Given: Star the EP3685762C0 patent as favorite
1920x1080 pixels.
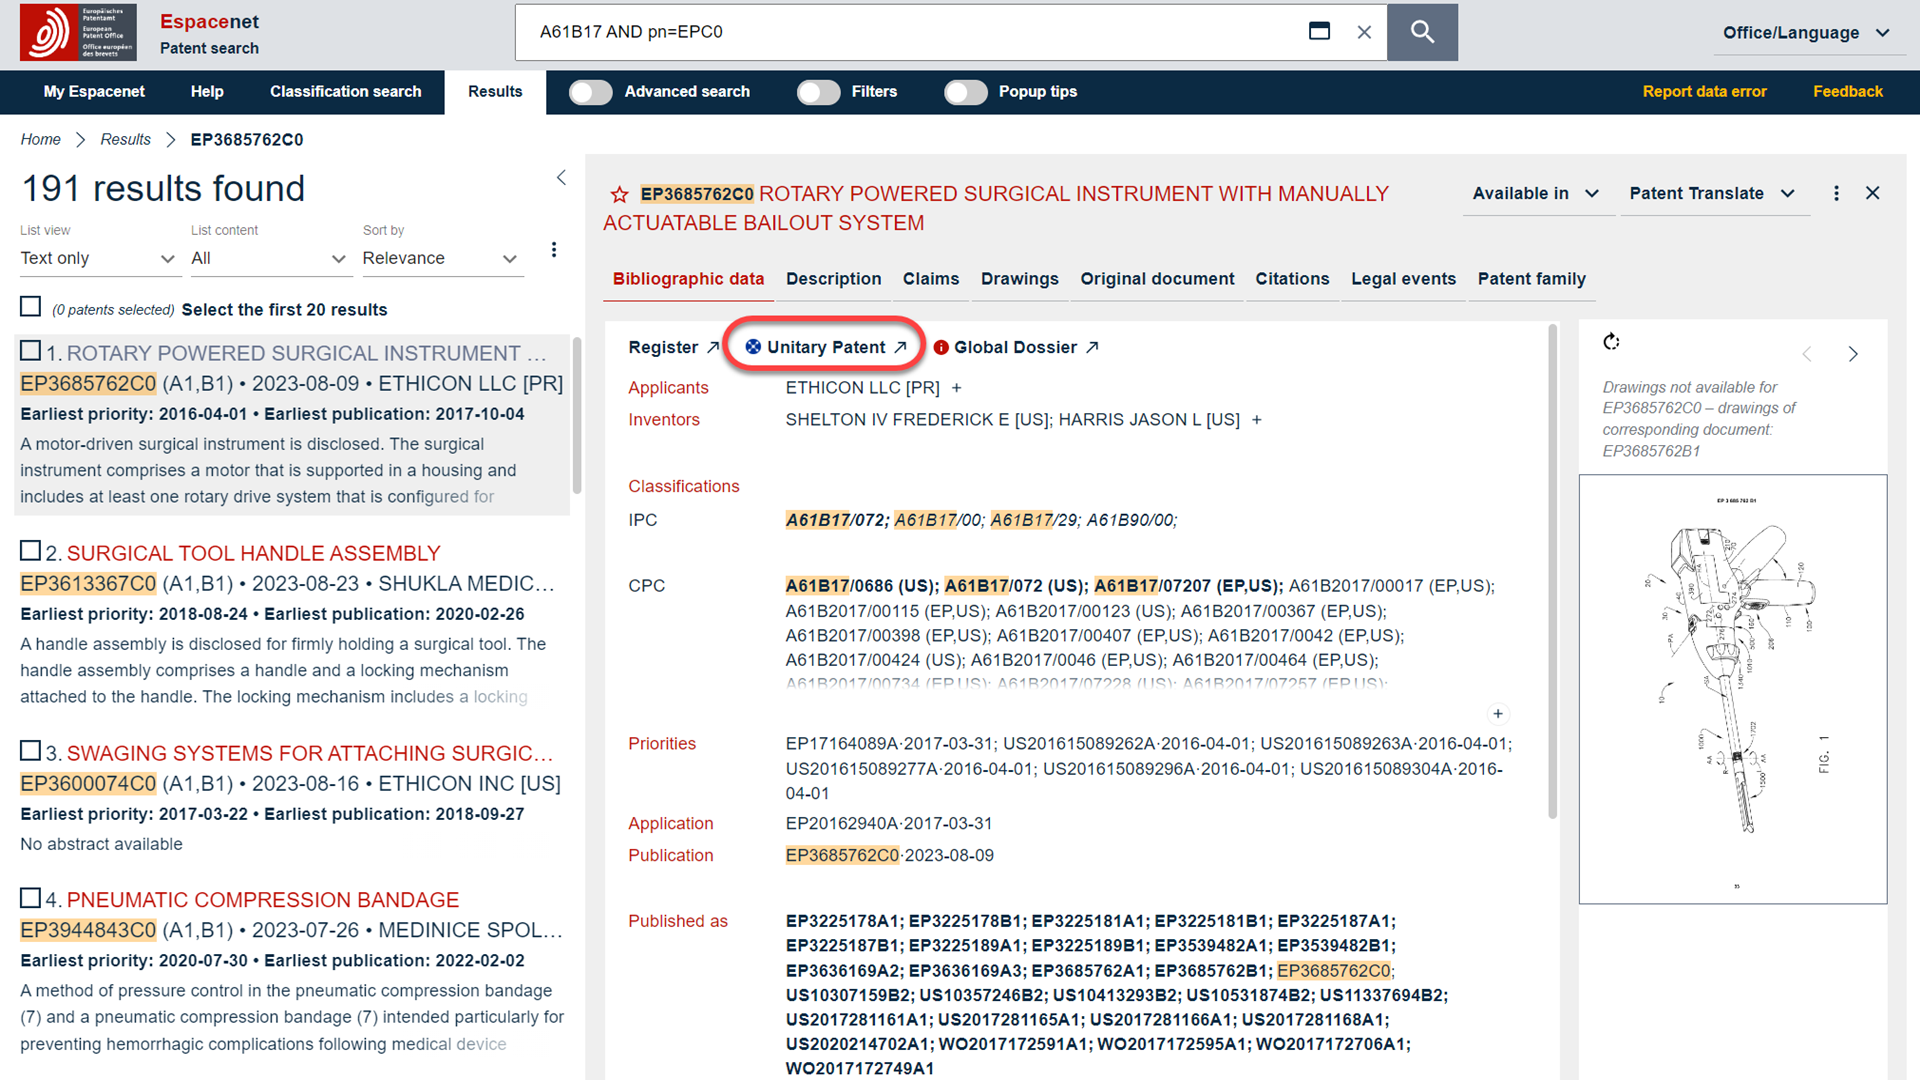Looking at the screenshot, I should coord(619,195).
